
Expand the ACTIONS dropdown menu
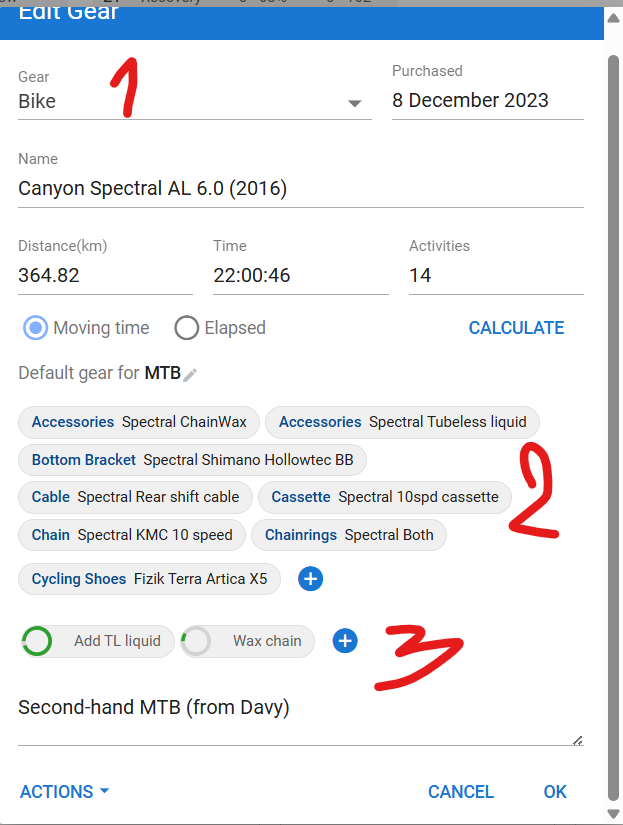(x=65, y=791)
